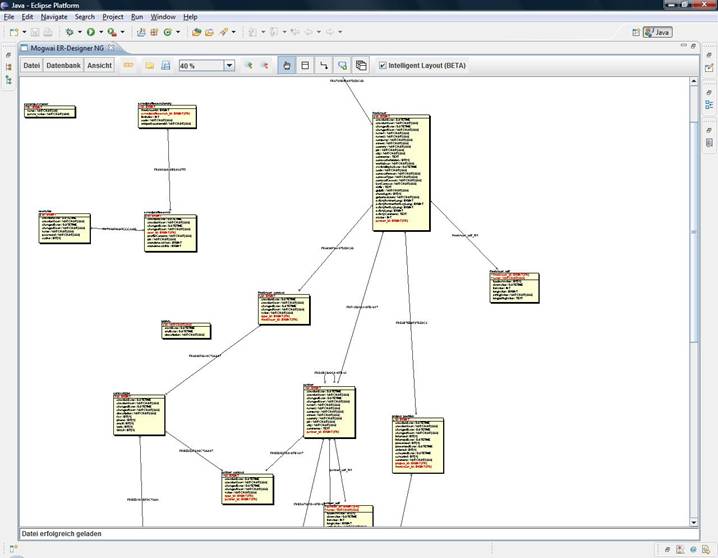Open the Navigate menu
This screenshot has width=718, height=558.
pyautogui.click(x=55, y=17)
